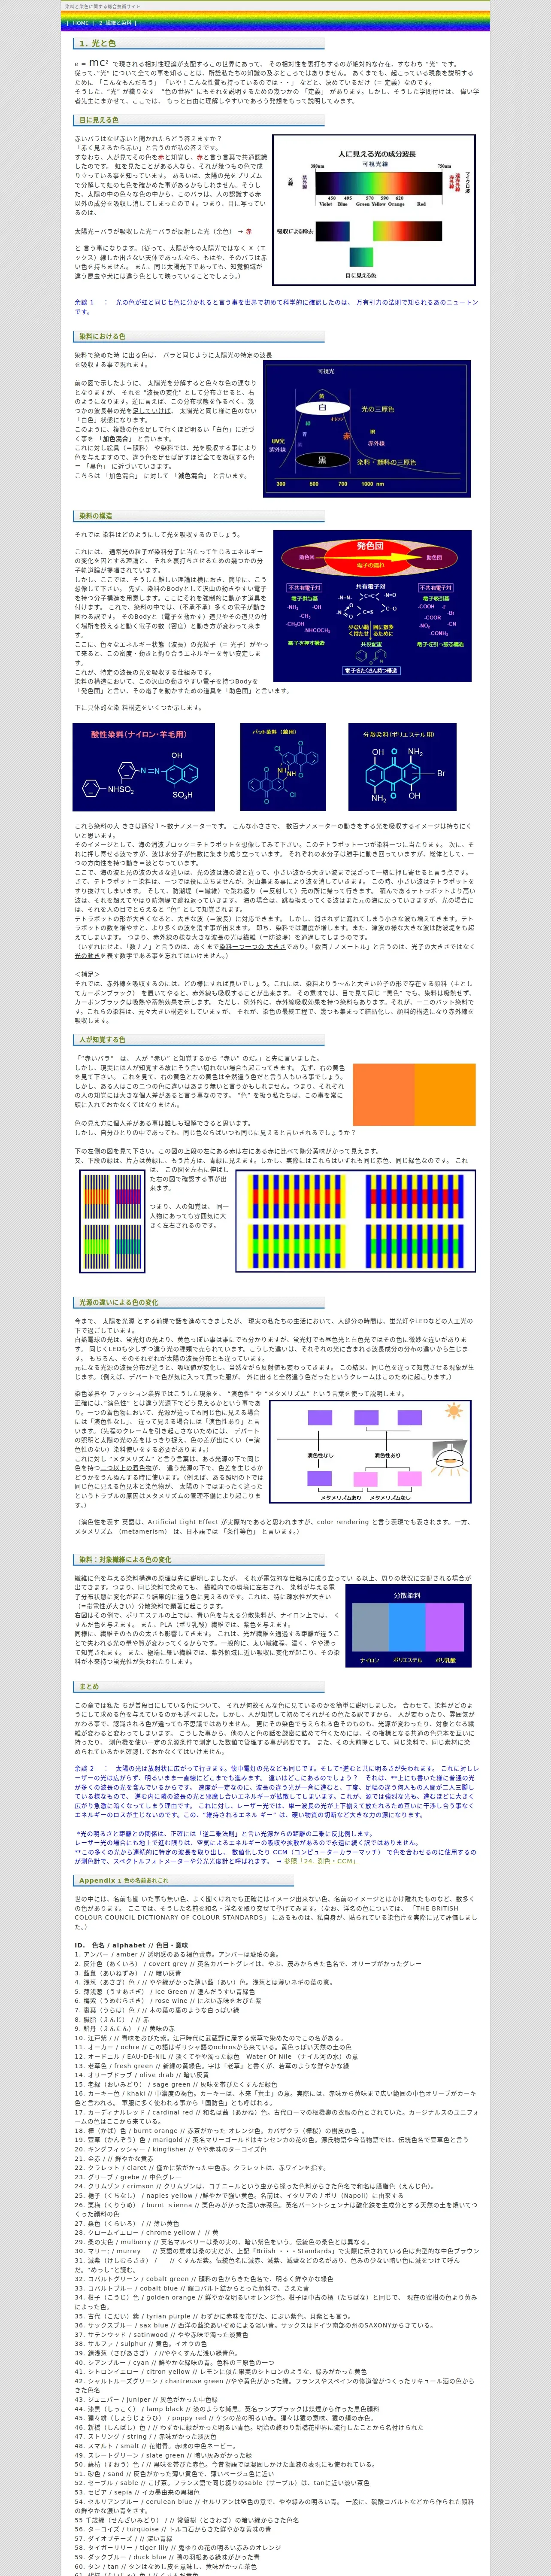Open the HOME link in the top navigation

click(x=81, y=23)
